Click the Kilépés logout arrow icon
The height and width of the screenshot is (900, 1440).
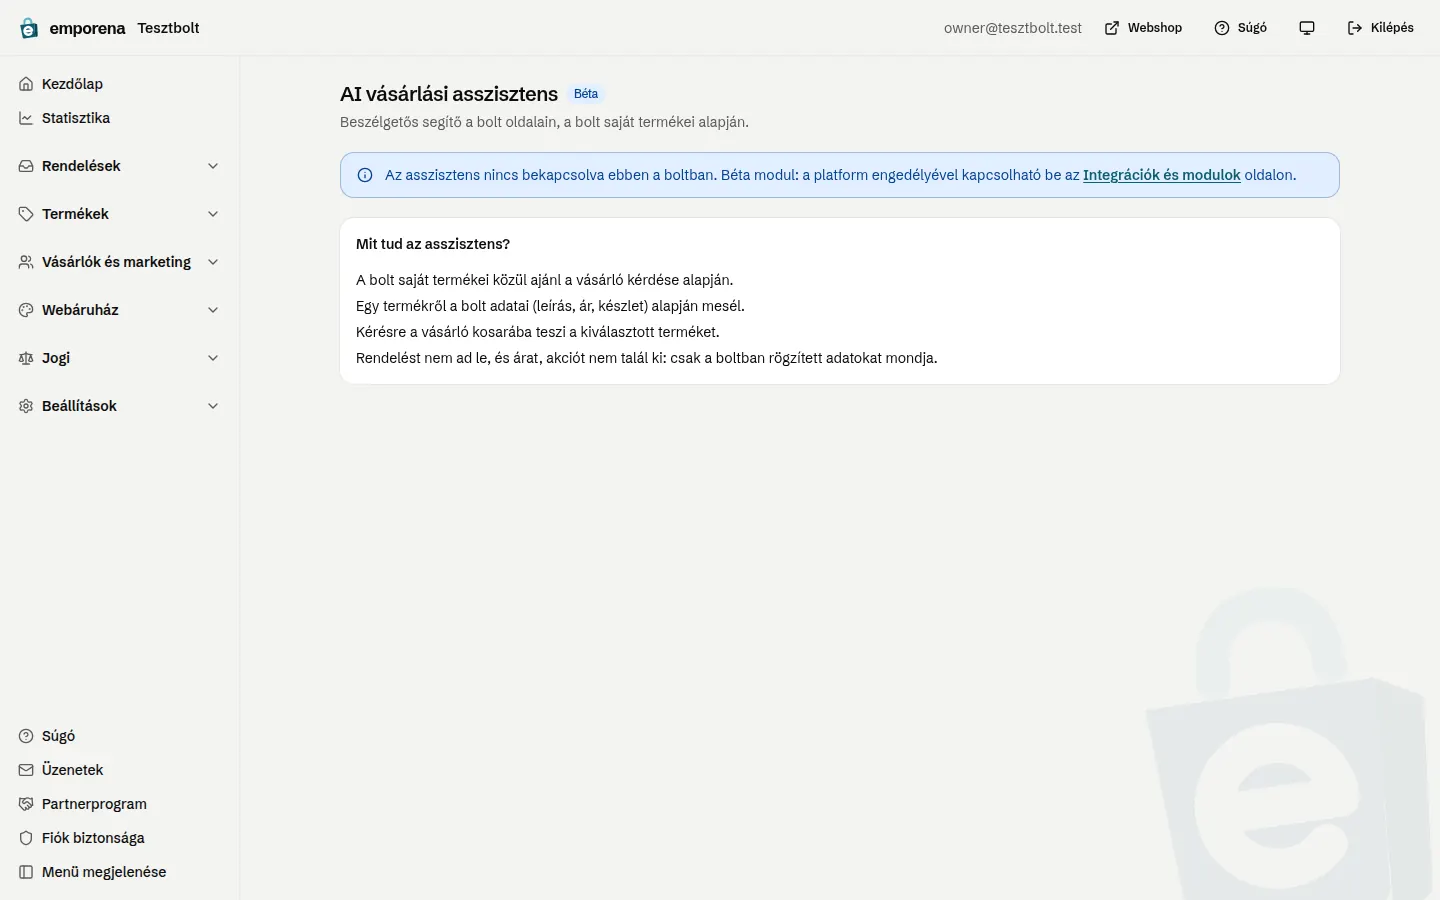[1355, 28]
